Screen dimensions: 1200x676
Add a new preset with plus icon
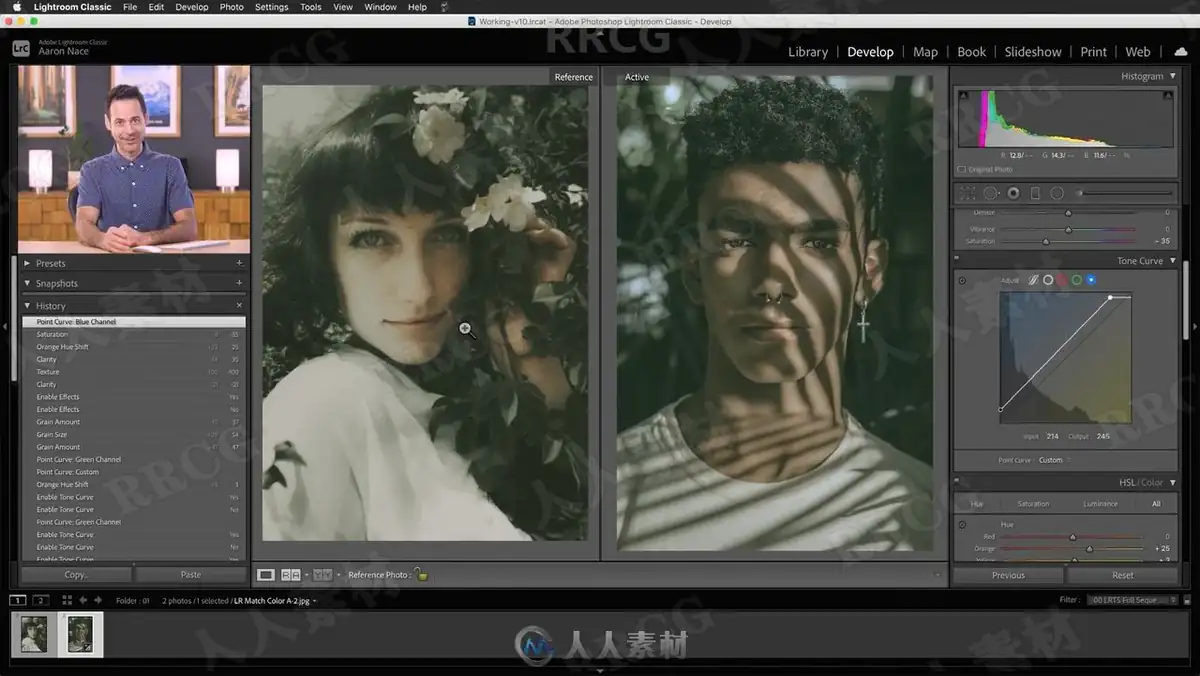point(239,263)
